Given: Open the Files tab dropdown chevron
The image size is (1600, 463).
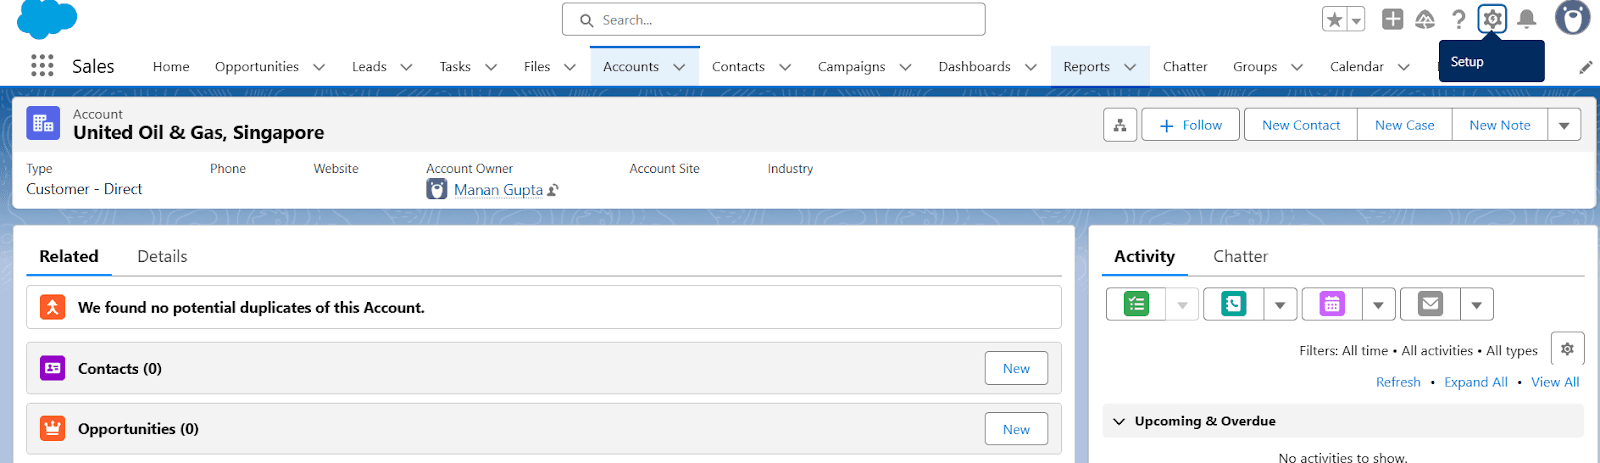Looking at the screenshot, I should (570, 67).
